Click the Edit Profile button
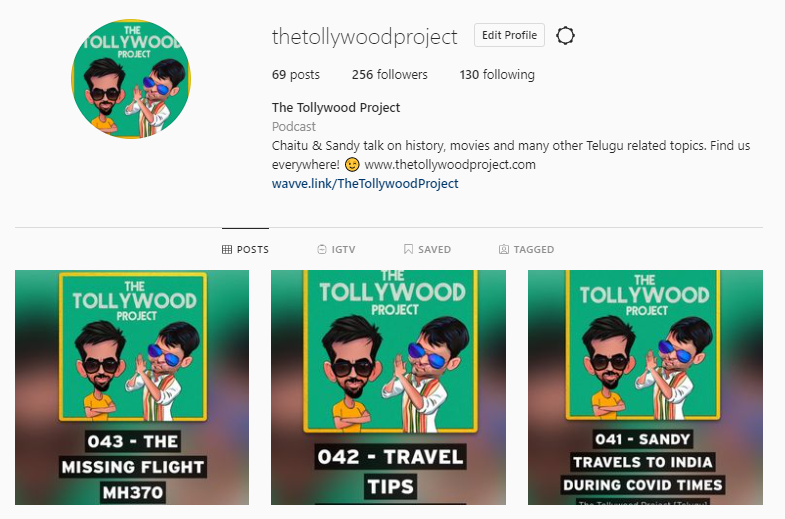785x519 pixels. [x=509, y=35]
